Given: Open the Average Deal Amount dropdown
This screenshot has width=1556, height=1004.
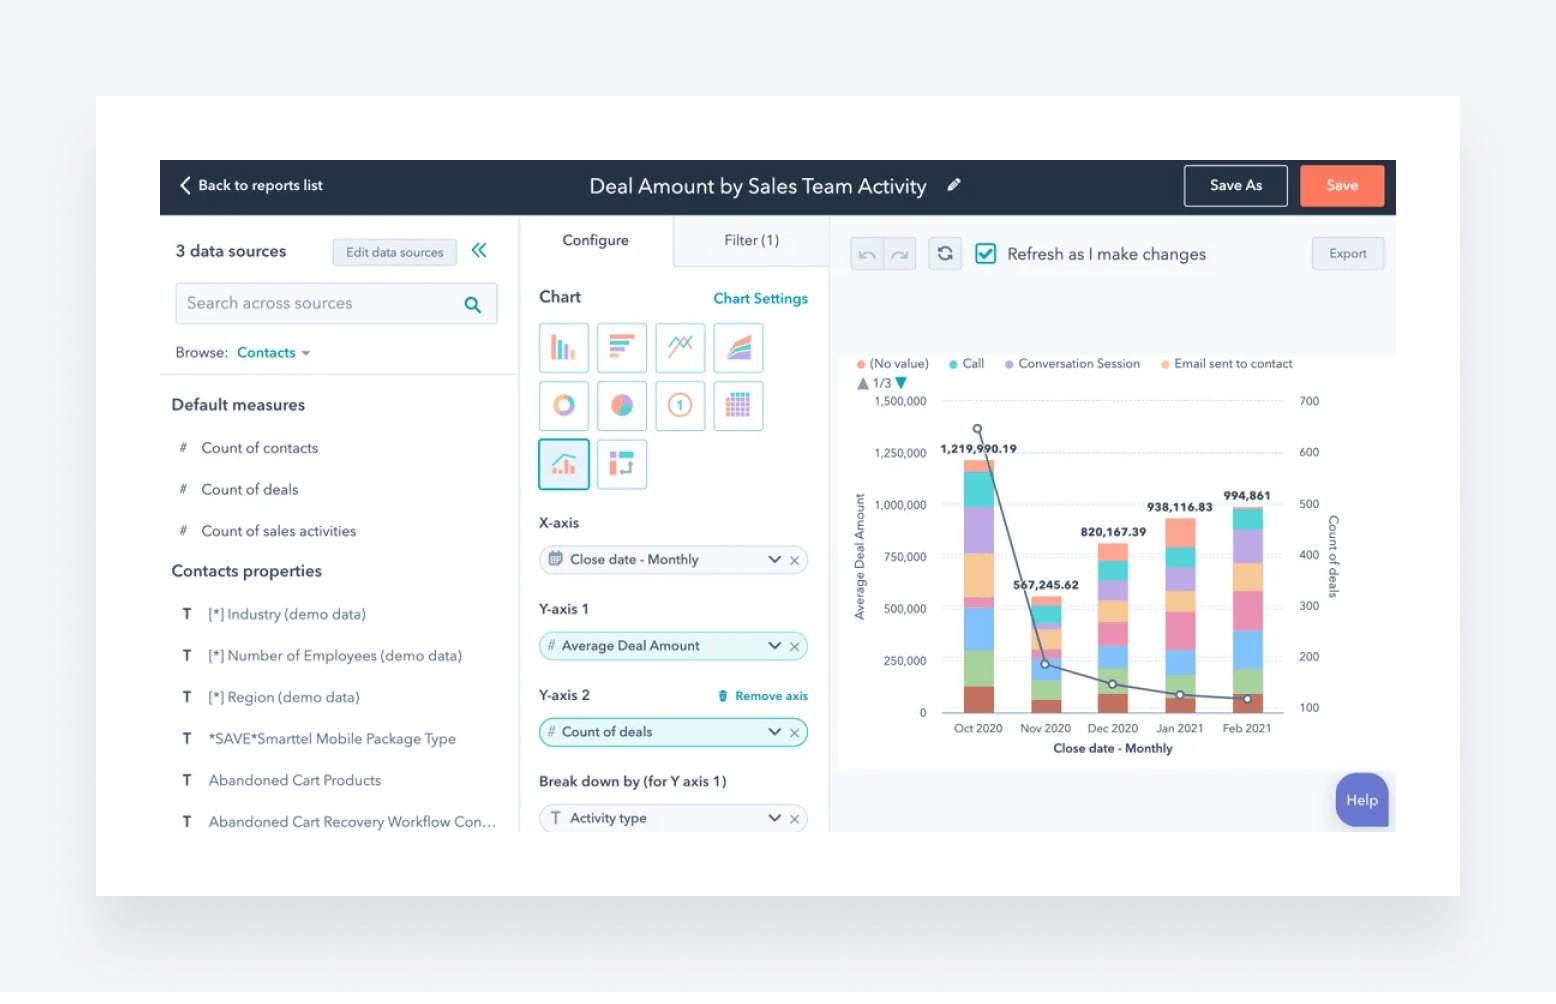Looking at the screenshot, I should click(774, 646).
